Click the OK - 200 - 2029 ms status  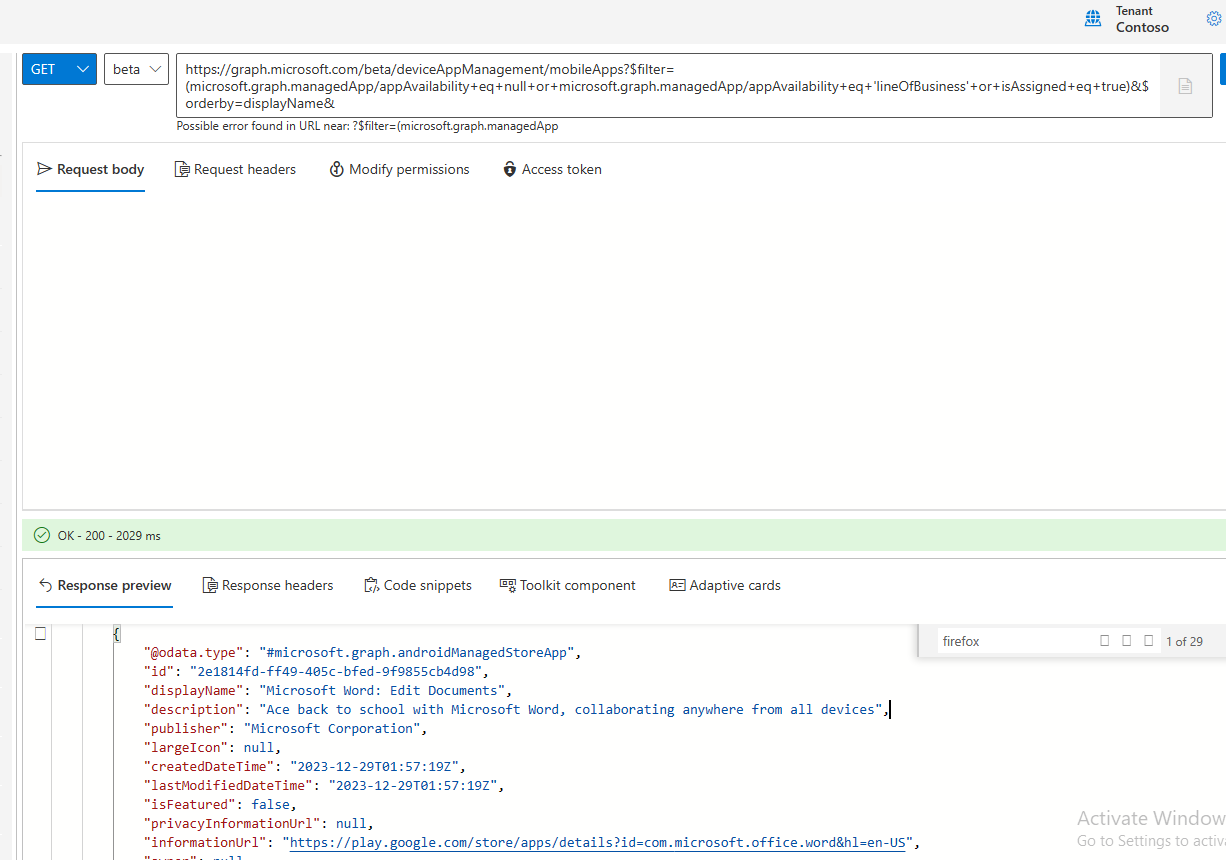click(109, 536)
